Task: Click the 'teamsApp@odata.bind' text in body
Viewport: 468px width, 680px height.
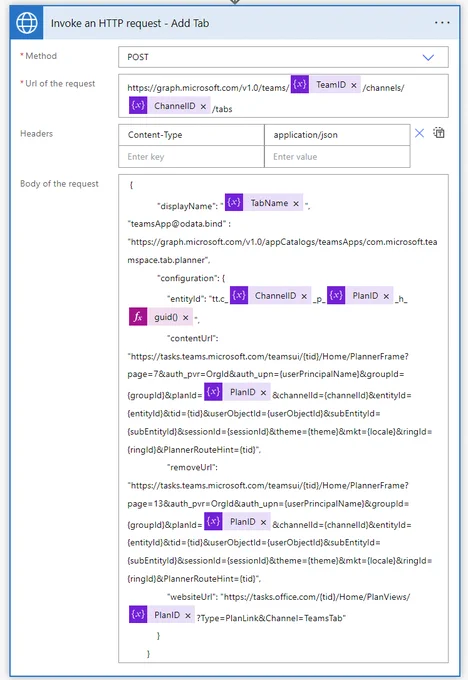Action: tap(177, 224)
